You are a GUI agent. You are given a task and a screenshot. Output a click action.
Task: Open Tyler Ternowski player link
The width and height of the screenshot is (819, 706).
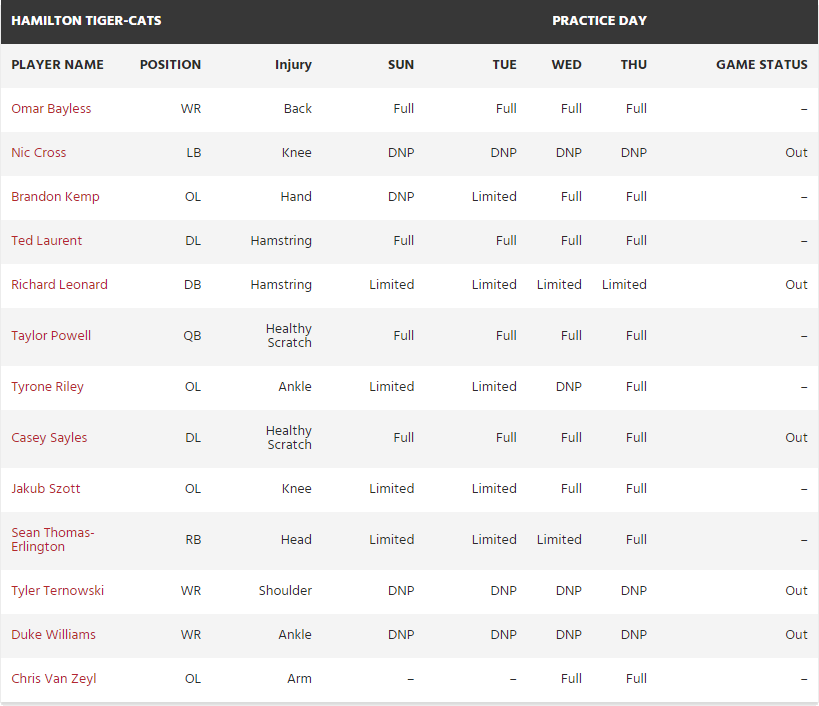[x=57, y=591]
